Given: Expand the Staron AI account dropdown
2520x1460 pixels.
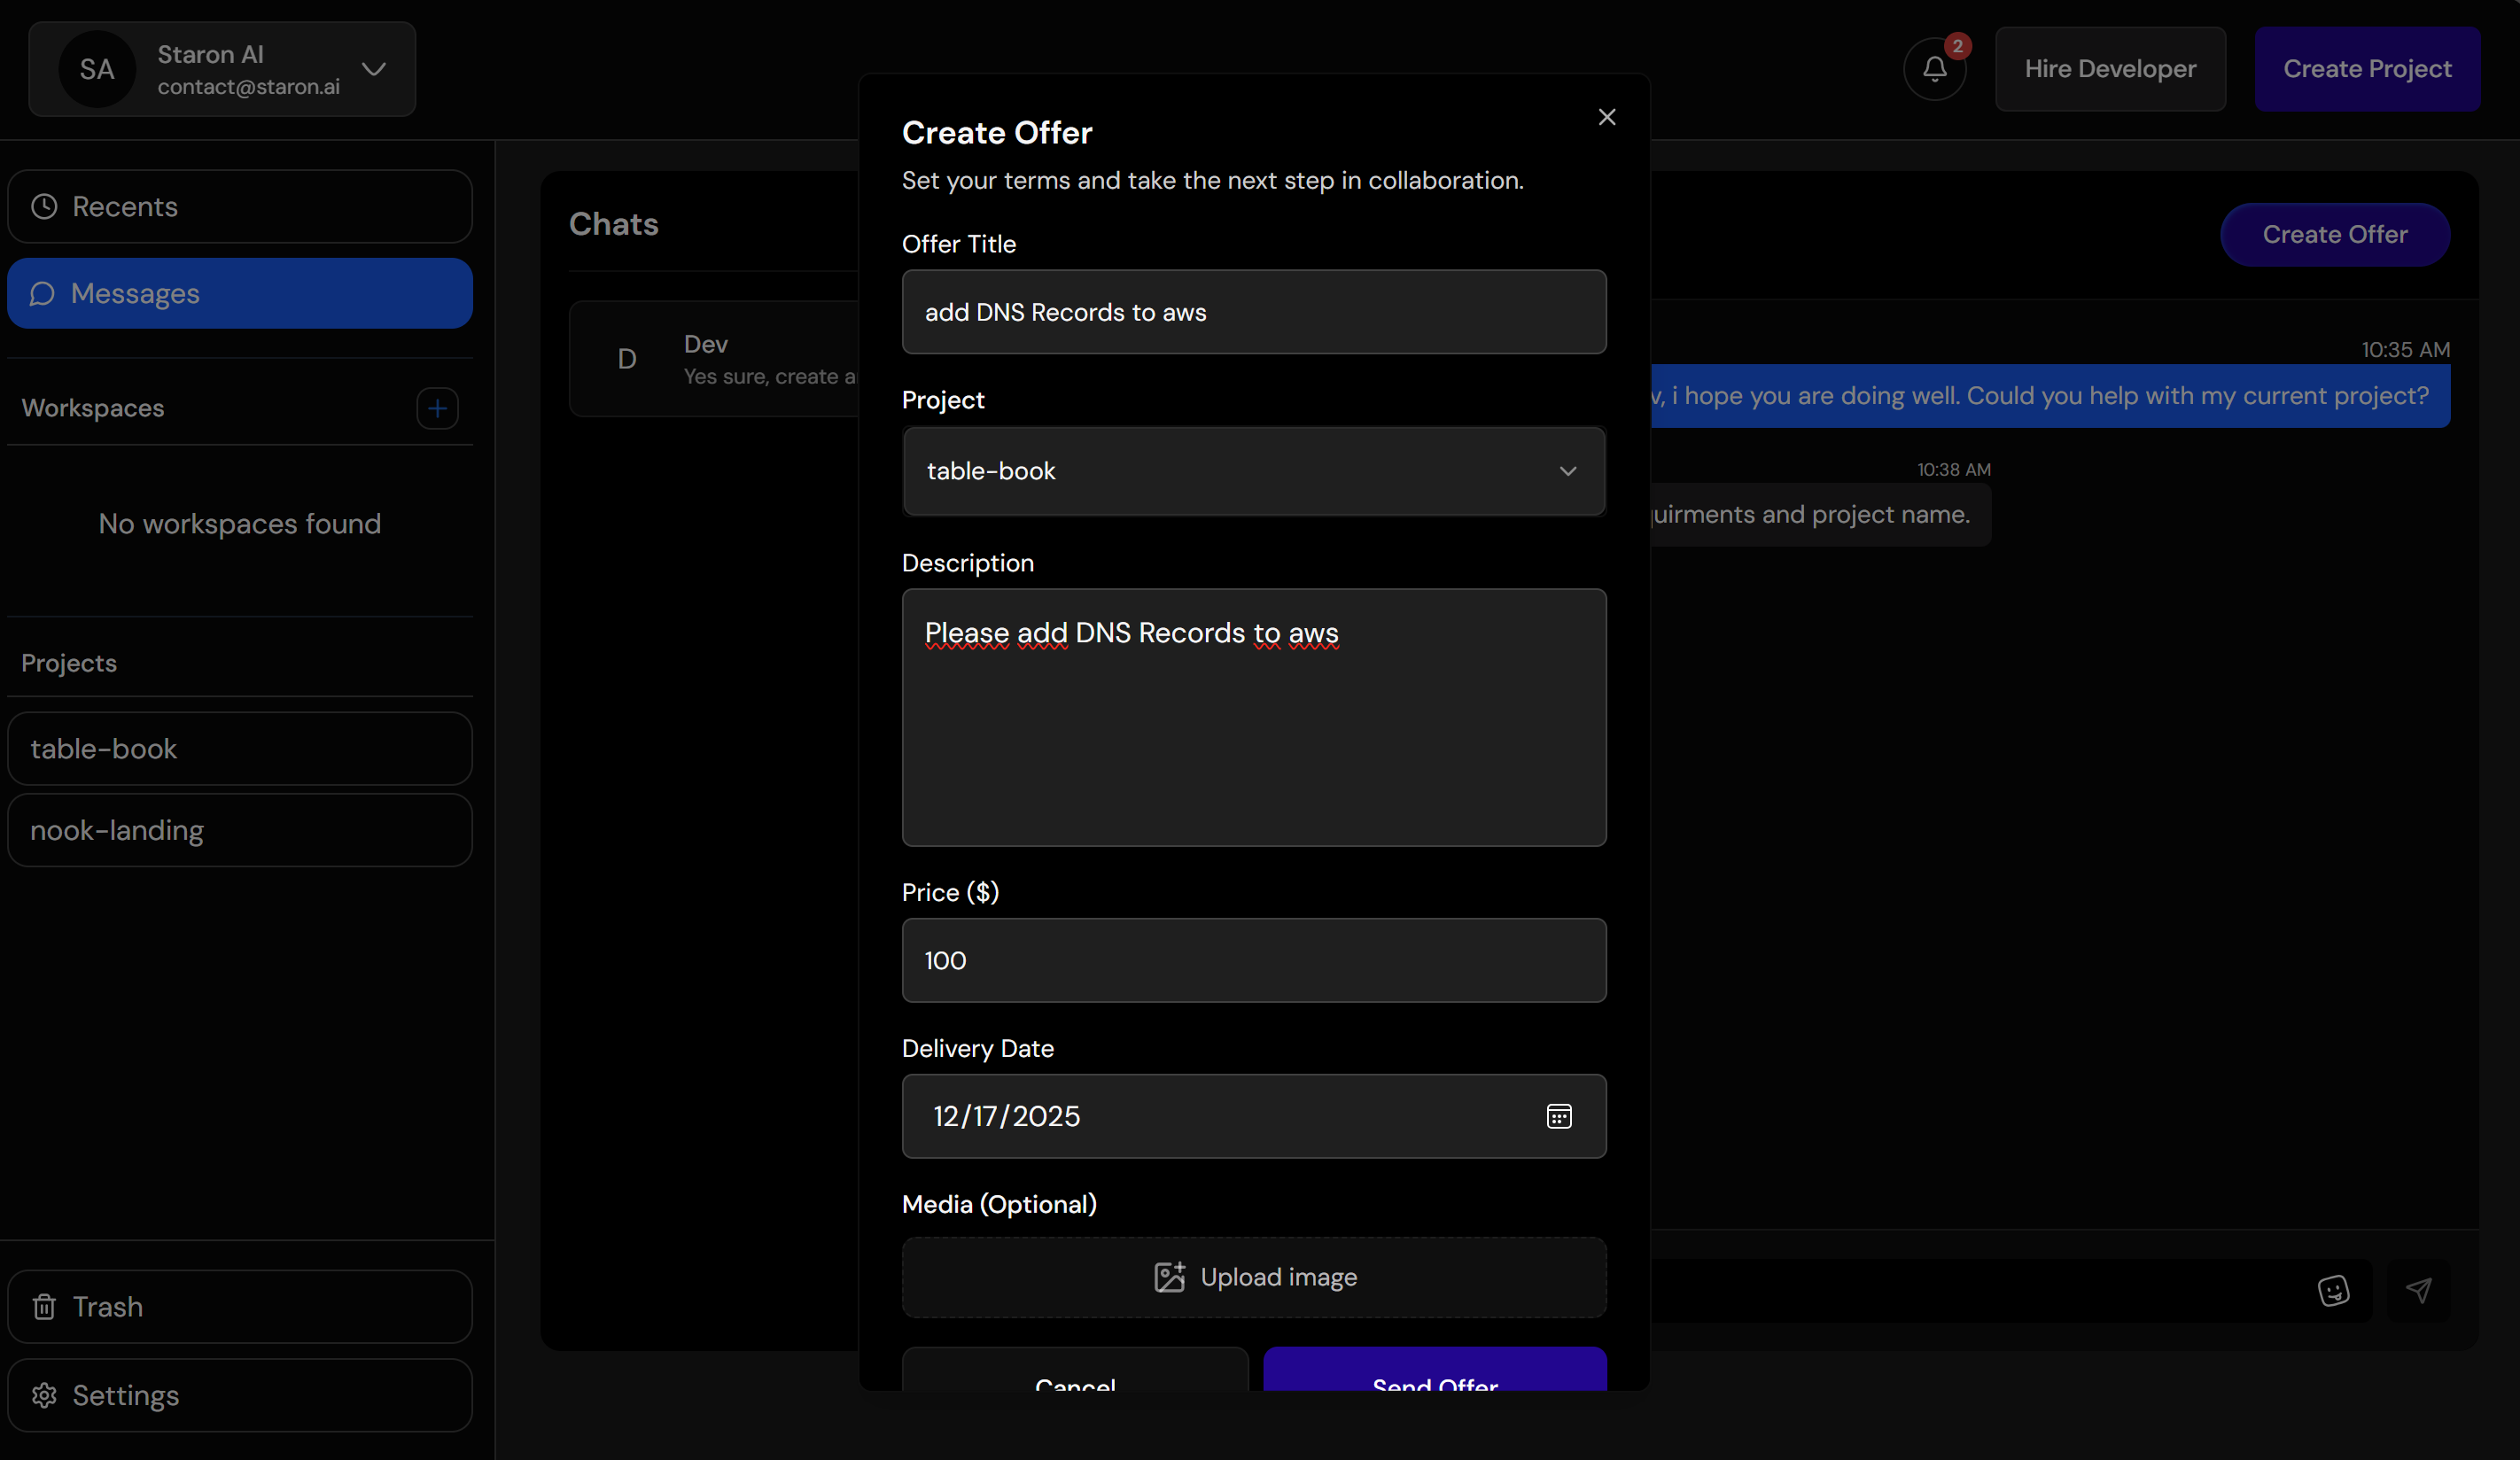Looking at the screenshot, I should [374, 69].
